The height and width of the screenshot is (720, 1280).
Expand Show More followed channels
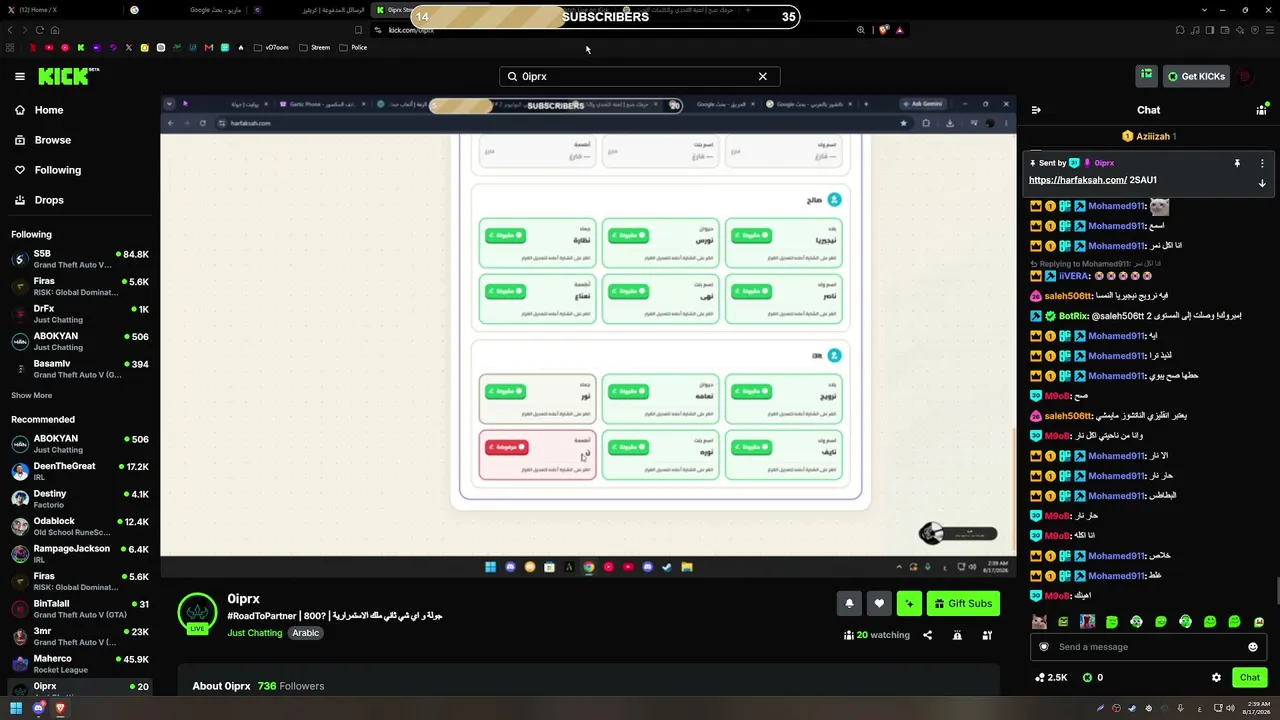31,395
